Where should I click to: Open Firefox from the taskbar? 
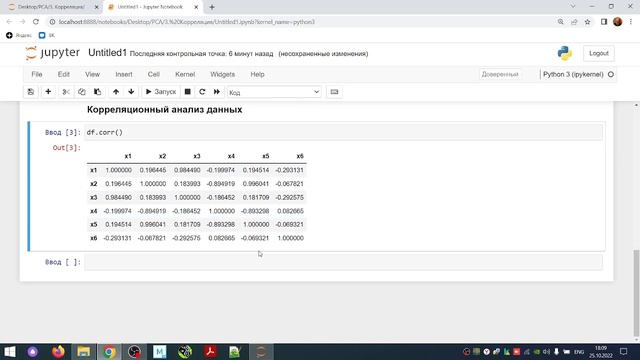coord(58,352)
